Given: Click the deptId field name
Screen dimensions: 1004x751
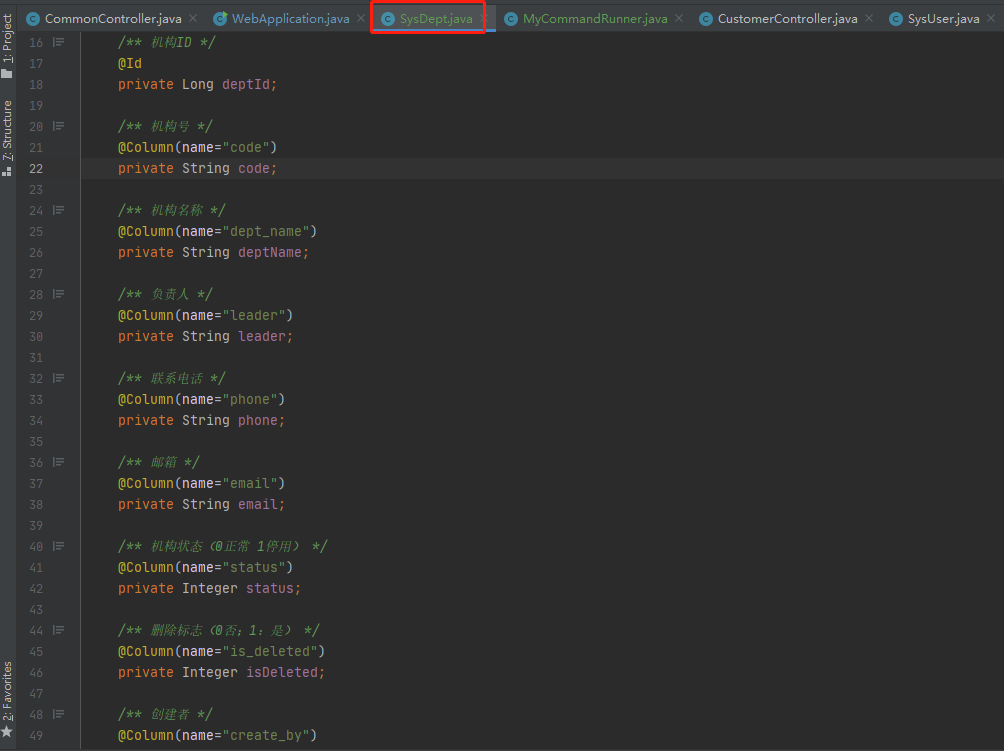Looking at the screenshot, I should 246,85.
